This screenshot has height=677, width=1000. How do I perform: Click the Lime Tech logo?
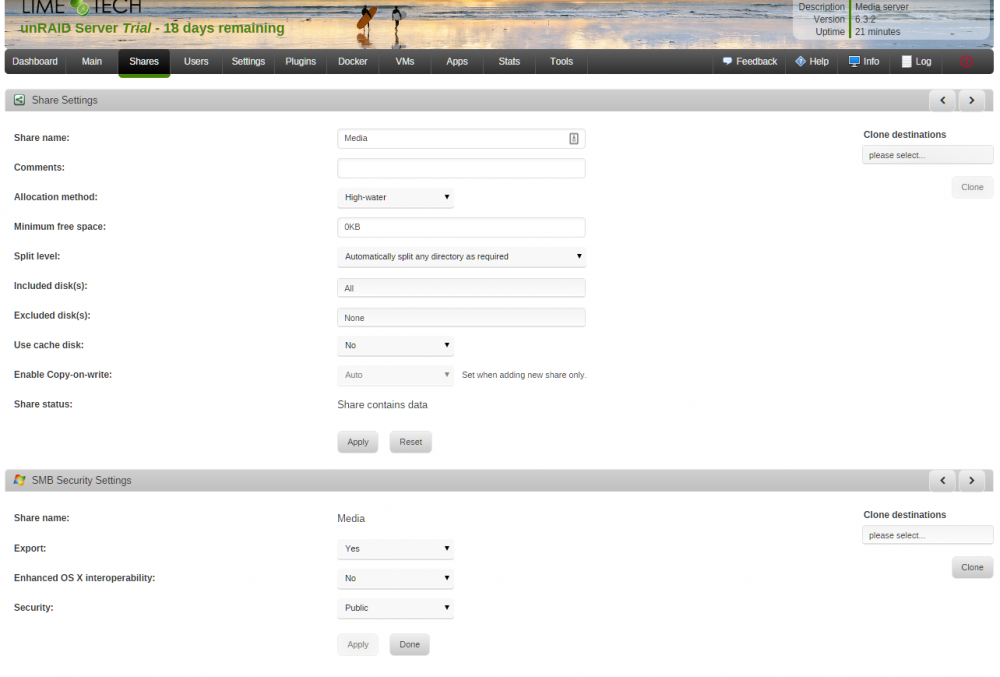point(82,7)
